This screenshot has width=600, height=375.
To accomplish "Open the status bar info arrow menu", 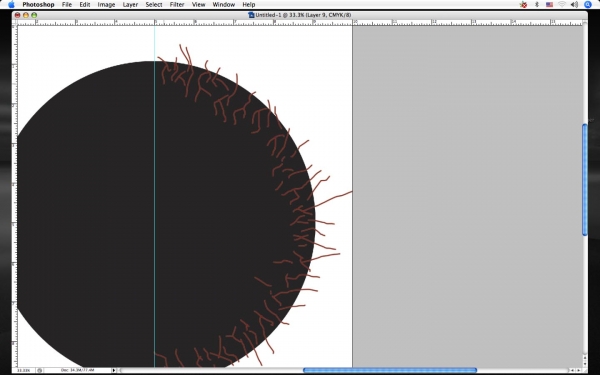I will click(114, 370).
